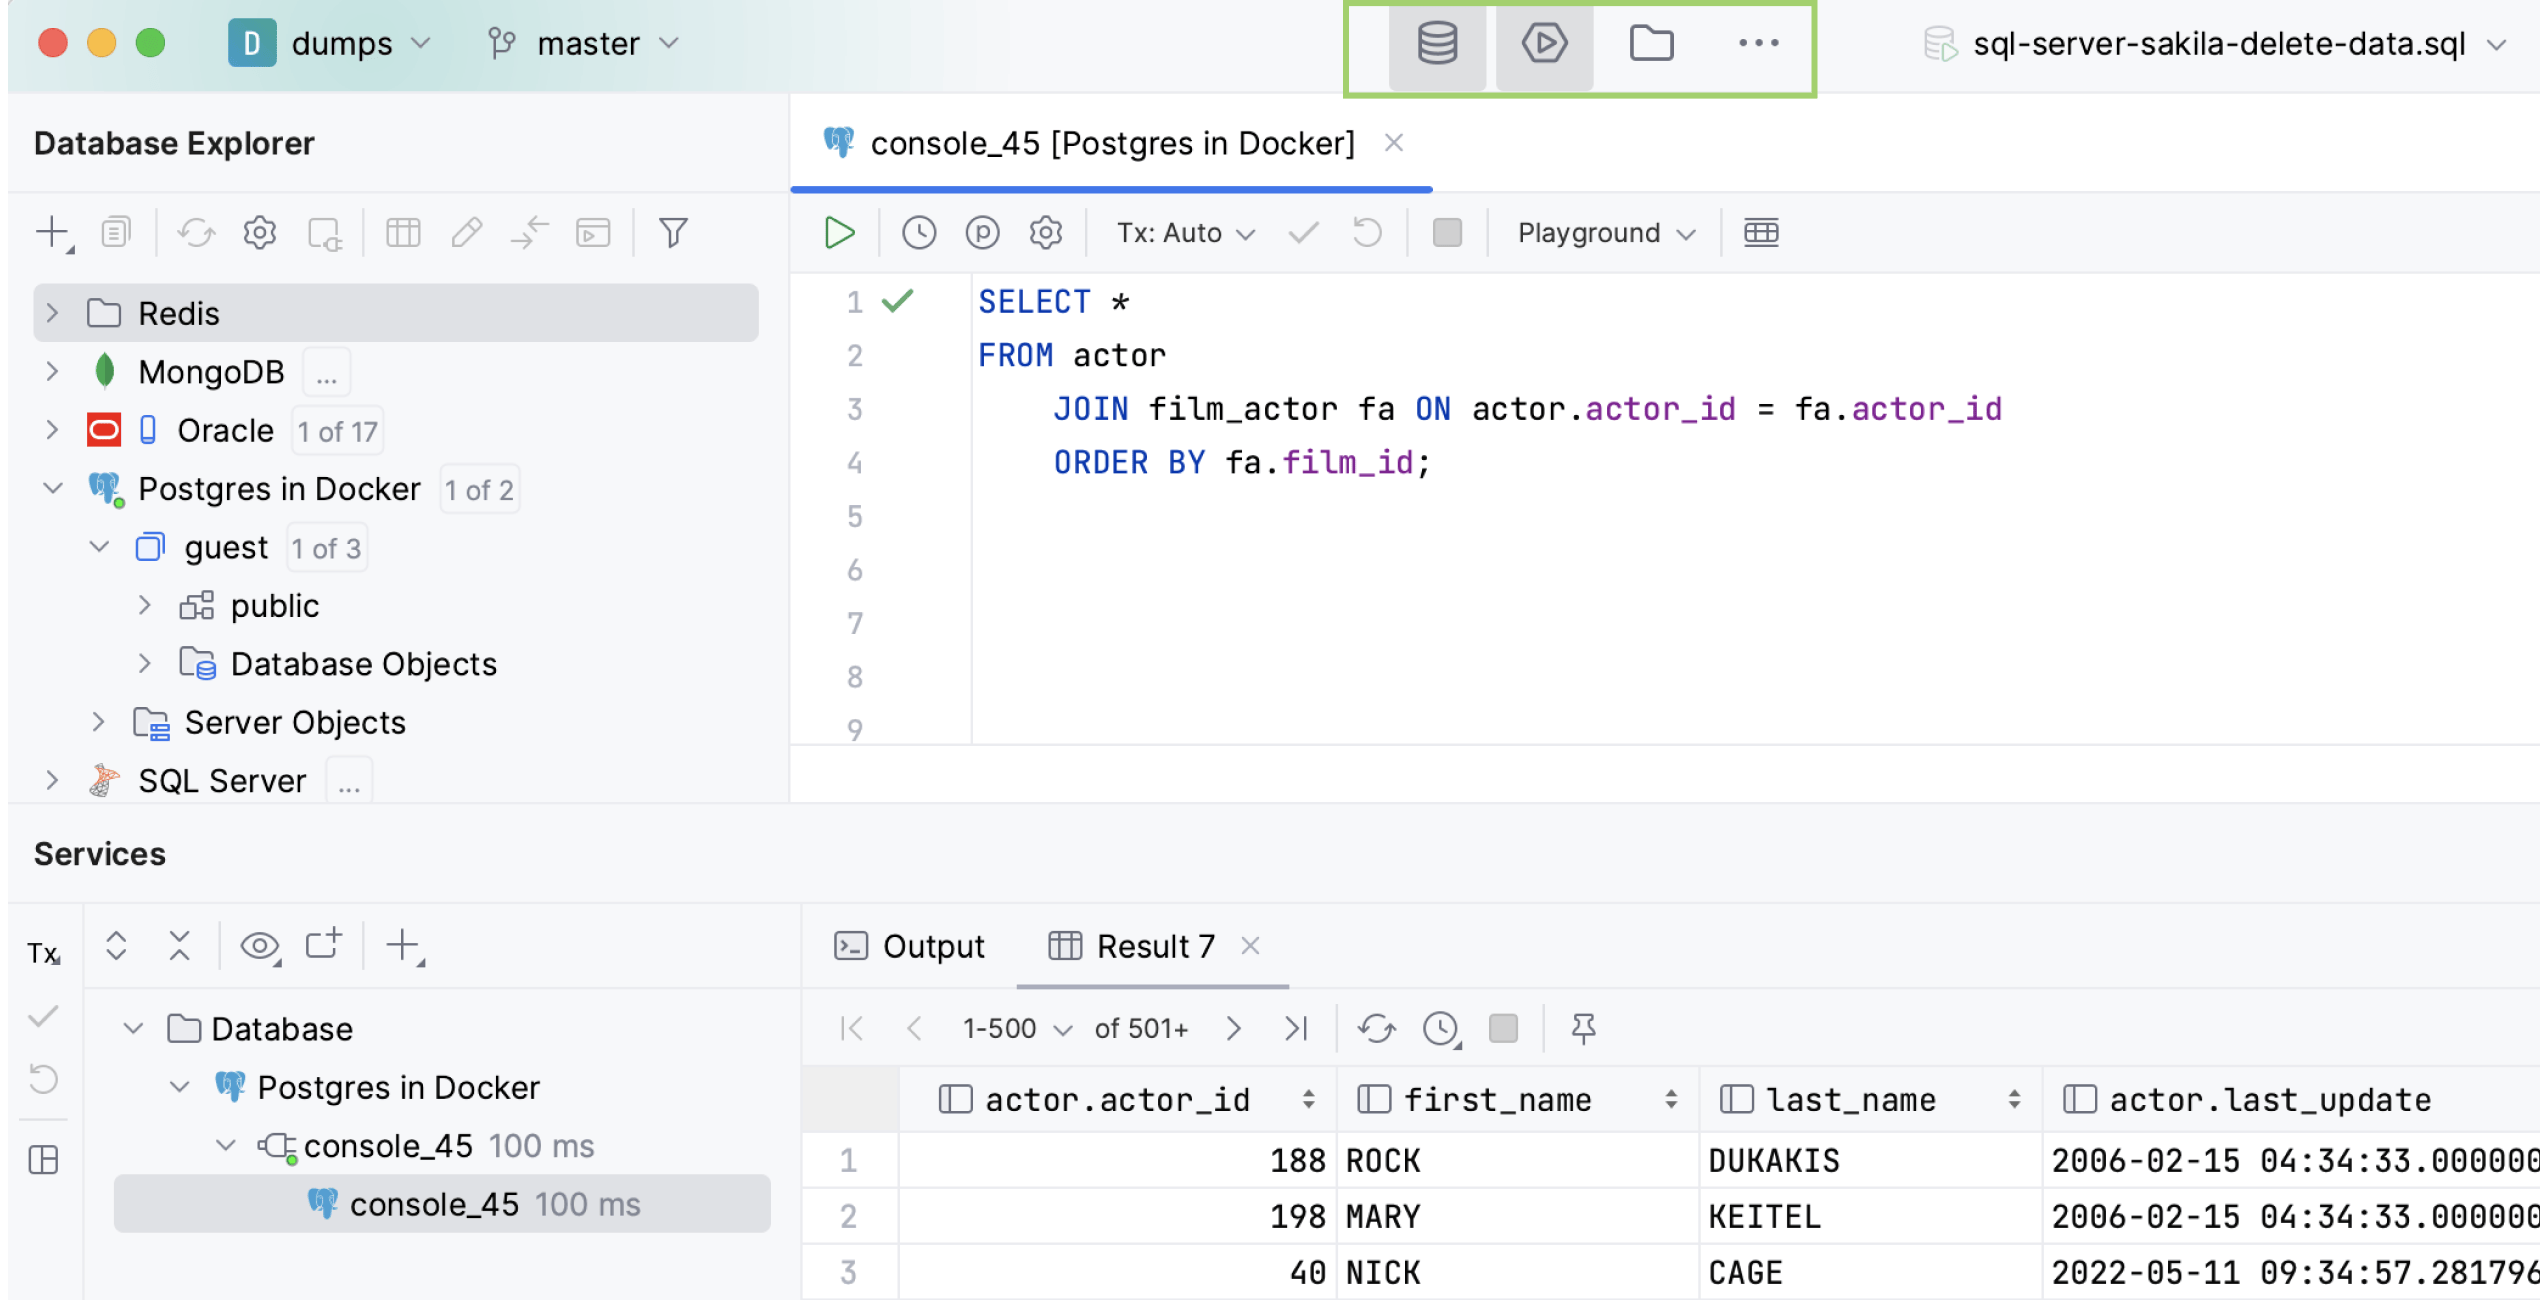Click the Database tool window icon
The image size is (2540, 1300).
1437,44
